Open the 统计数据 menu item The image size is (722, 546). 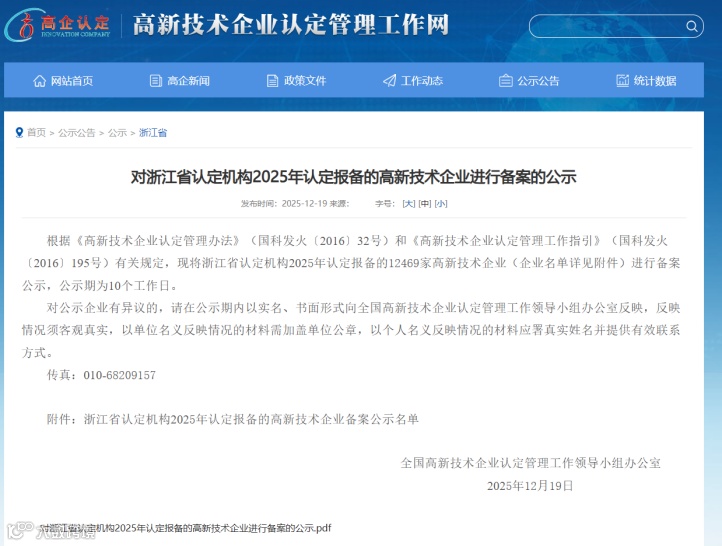[x=646, y=81]
